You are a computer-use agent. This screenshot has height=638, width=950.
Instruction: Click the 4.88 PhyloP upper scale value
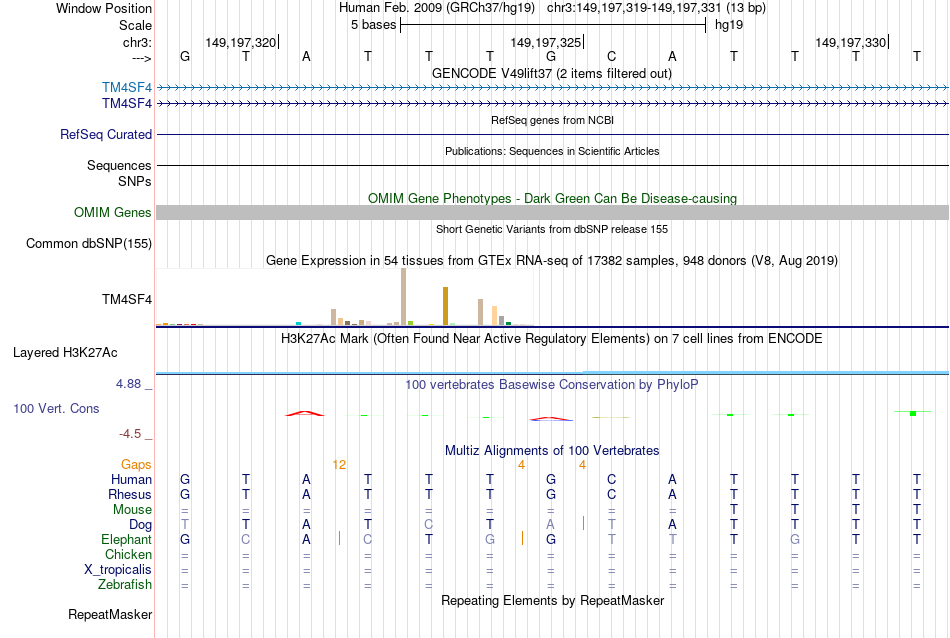128,384
